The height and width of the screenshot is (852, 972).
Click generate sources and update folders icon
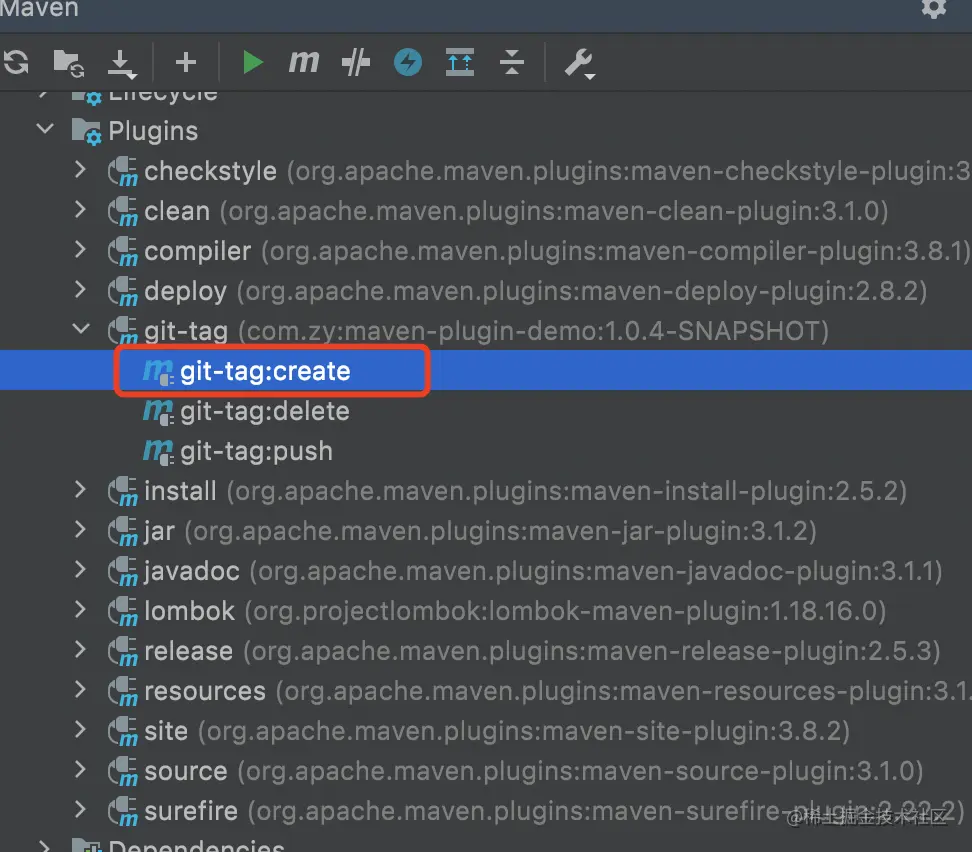coord(69,63)
